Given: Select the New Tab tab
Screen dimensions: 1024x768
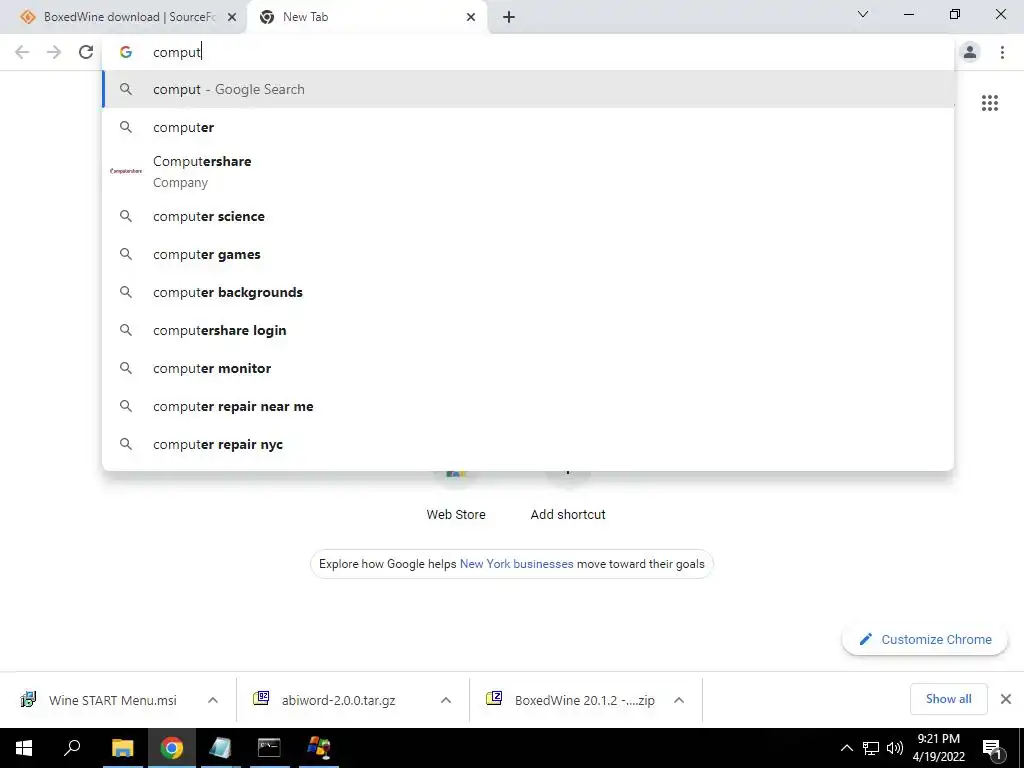Looking at the screenshot, I should 367,17.
